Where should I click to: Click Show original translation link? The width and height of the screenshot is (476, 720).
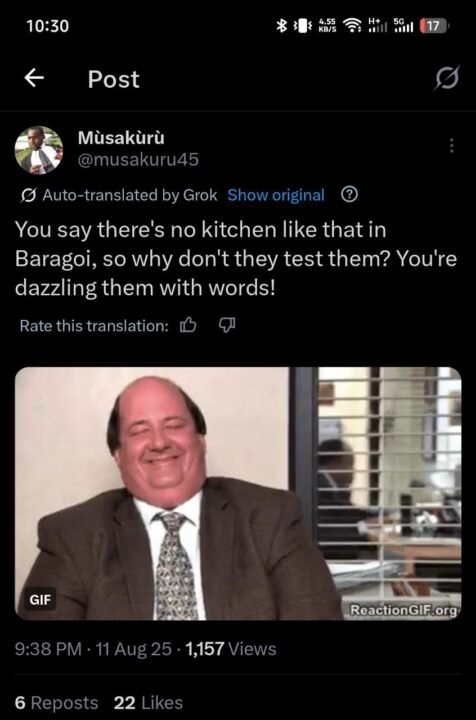[x=276, y=195]
